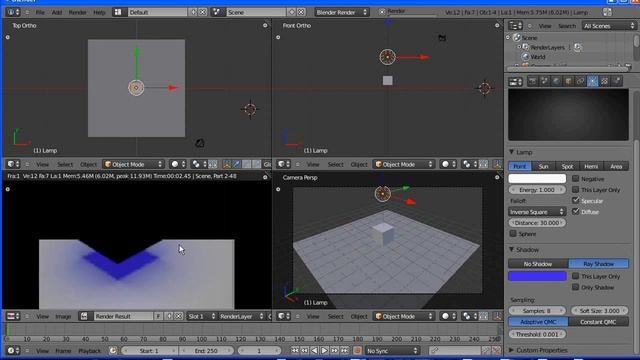
Task: Toggle use preview range clock icon
Action: (x=113, y=351)
